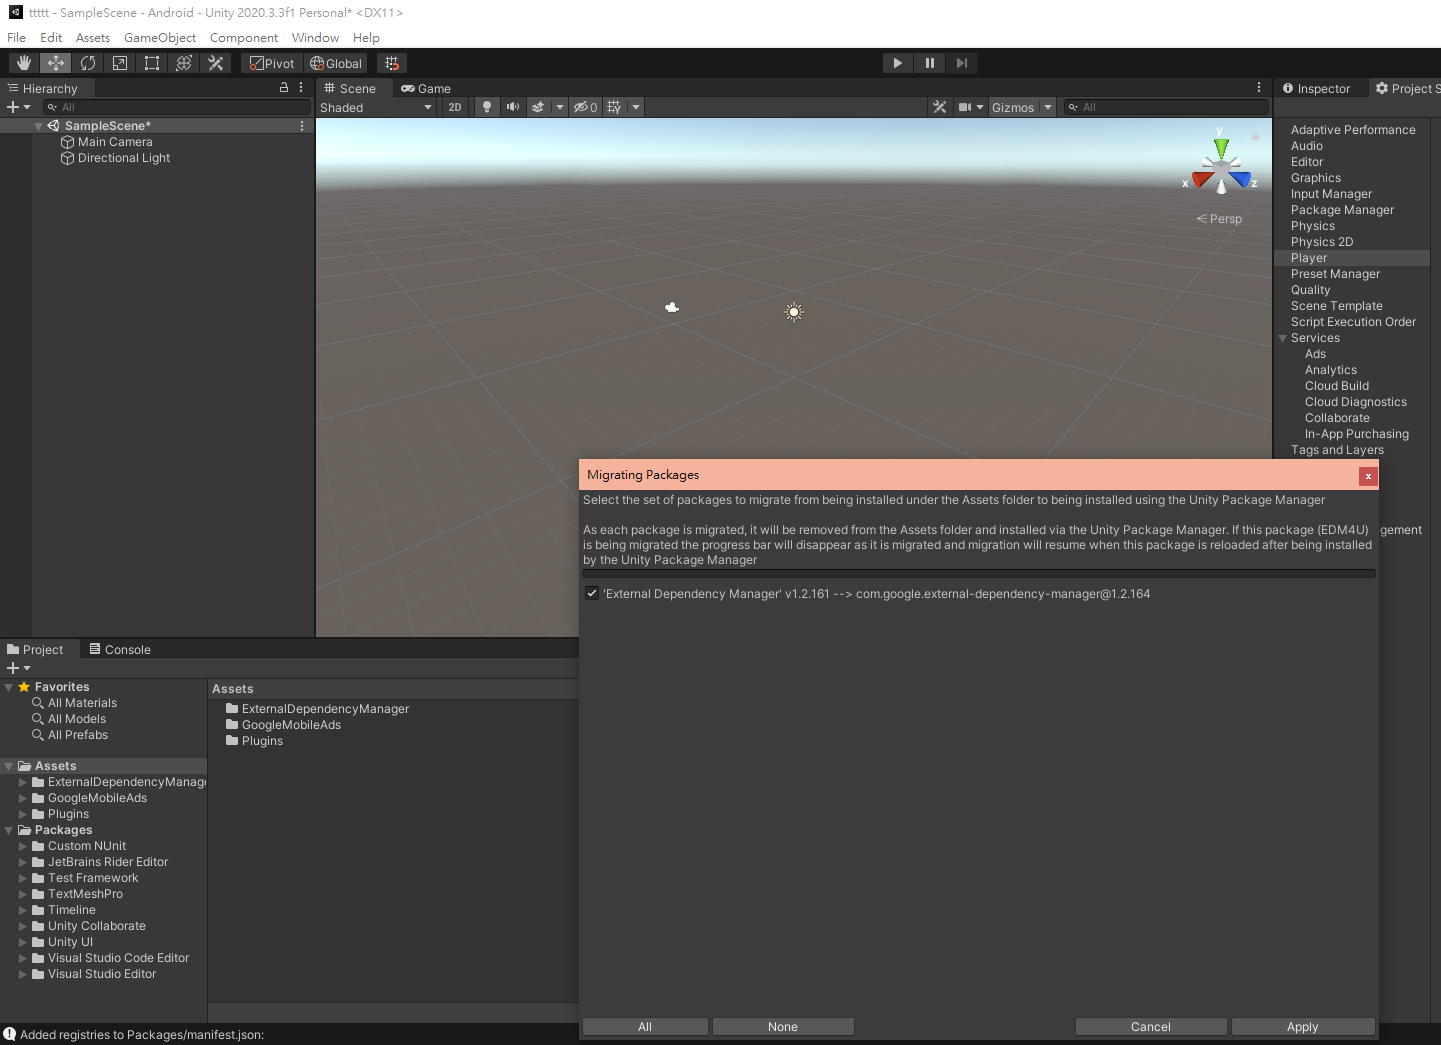The height and width of the screenshot is (1045, 1441).
Task: Click the All button in dialog
Action: click(x=645, y=1027)
